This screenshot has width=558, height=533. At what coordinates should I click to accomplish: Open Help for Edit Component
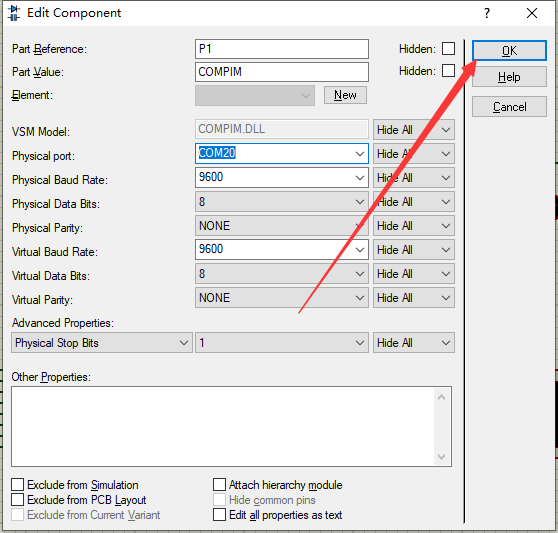click(509, 77)
